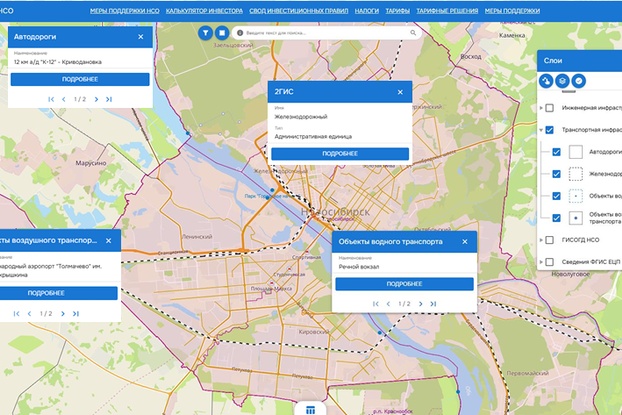622x415 pixels.
Task: Enable ГИСОГД НСО layer checkbox
Action: coord(549,240)
